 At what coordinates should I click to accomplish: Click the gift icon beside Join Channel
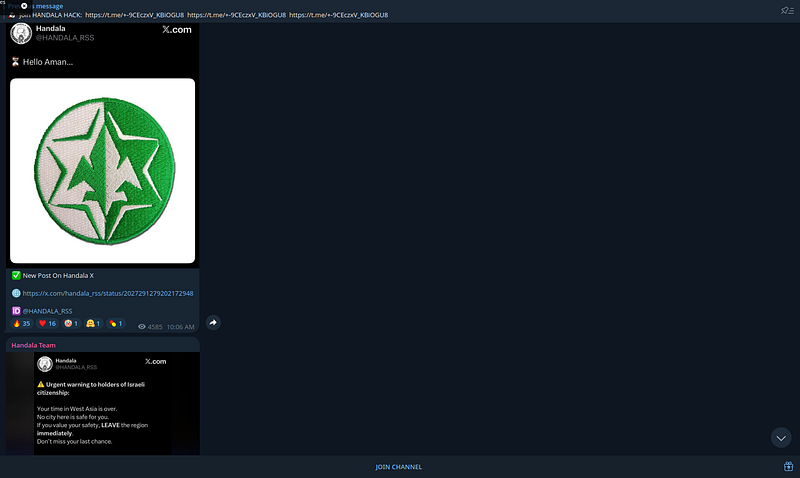[x=788, y=466]
